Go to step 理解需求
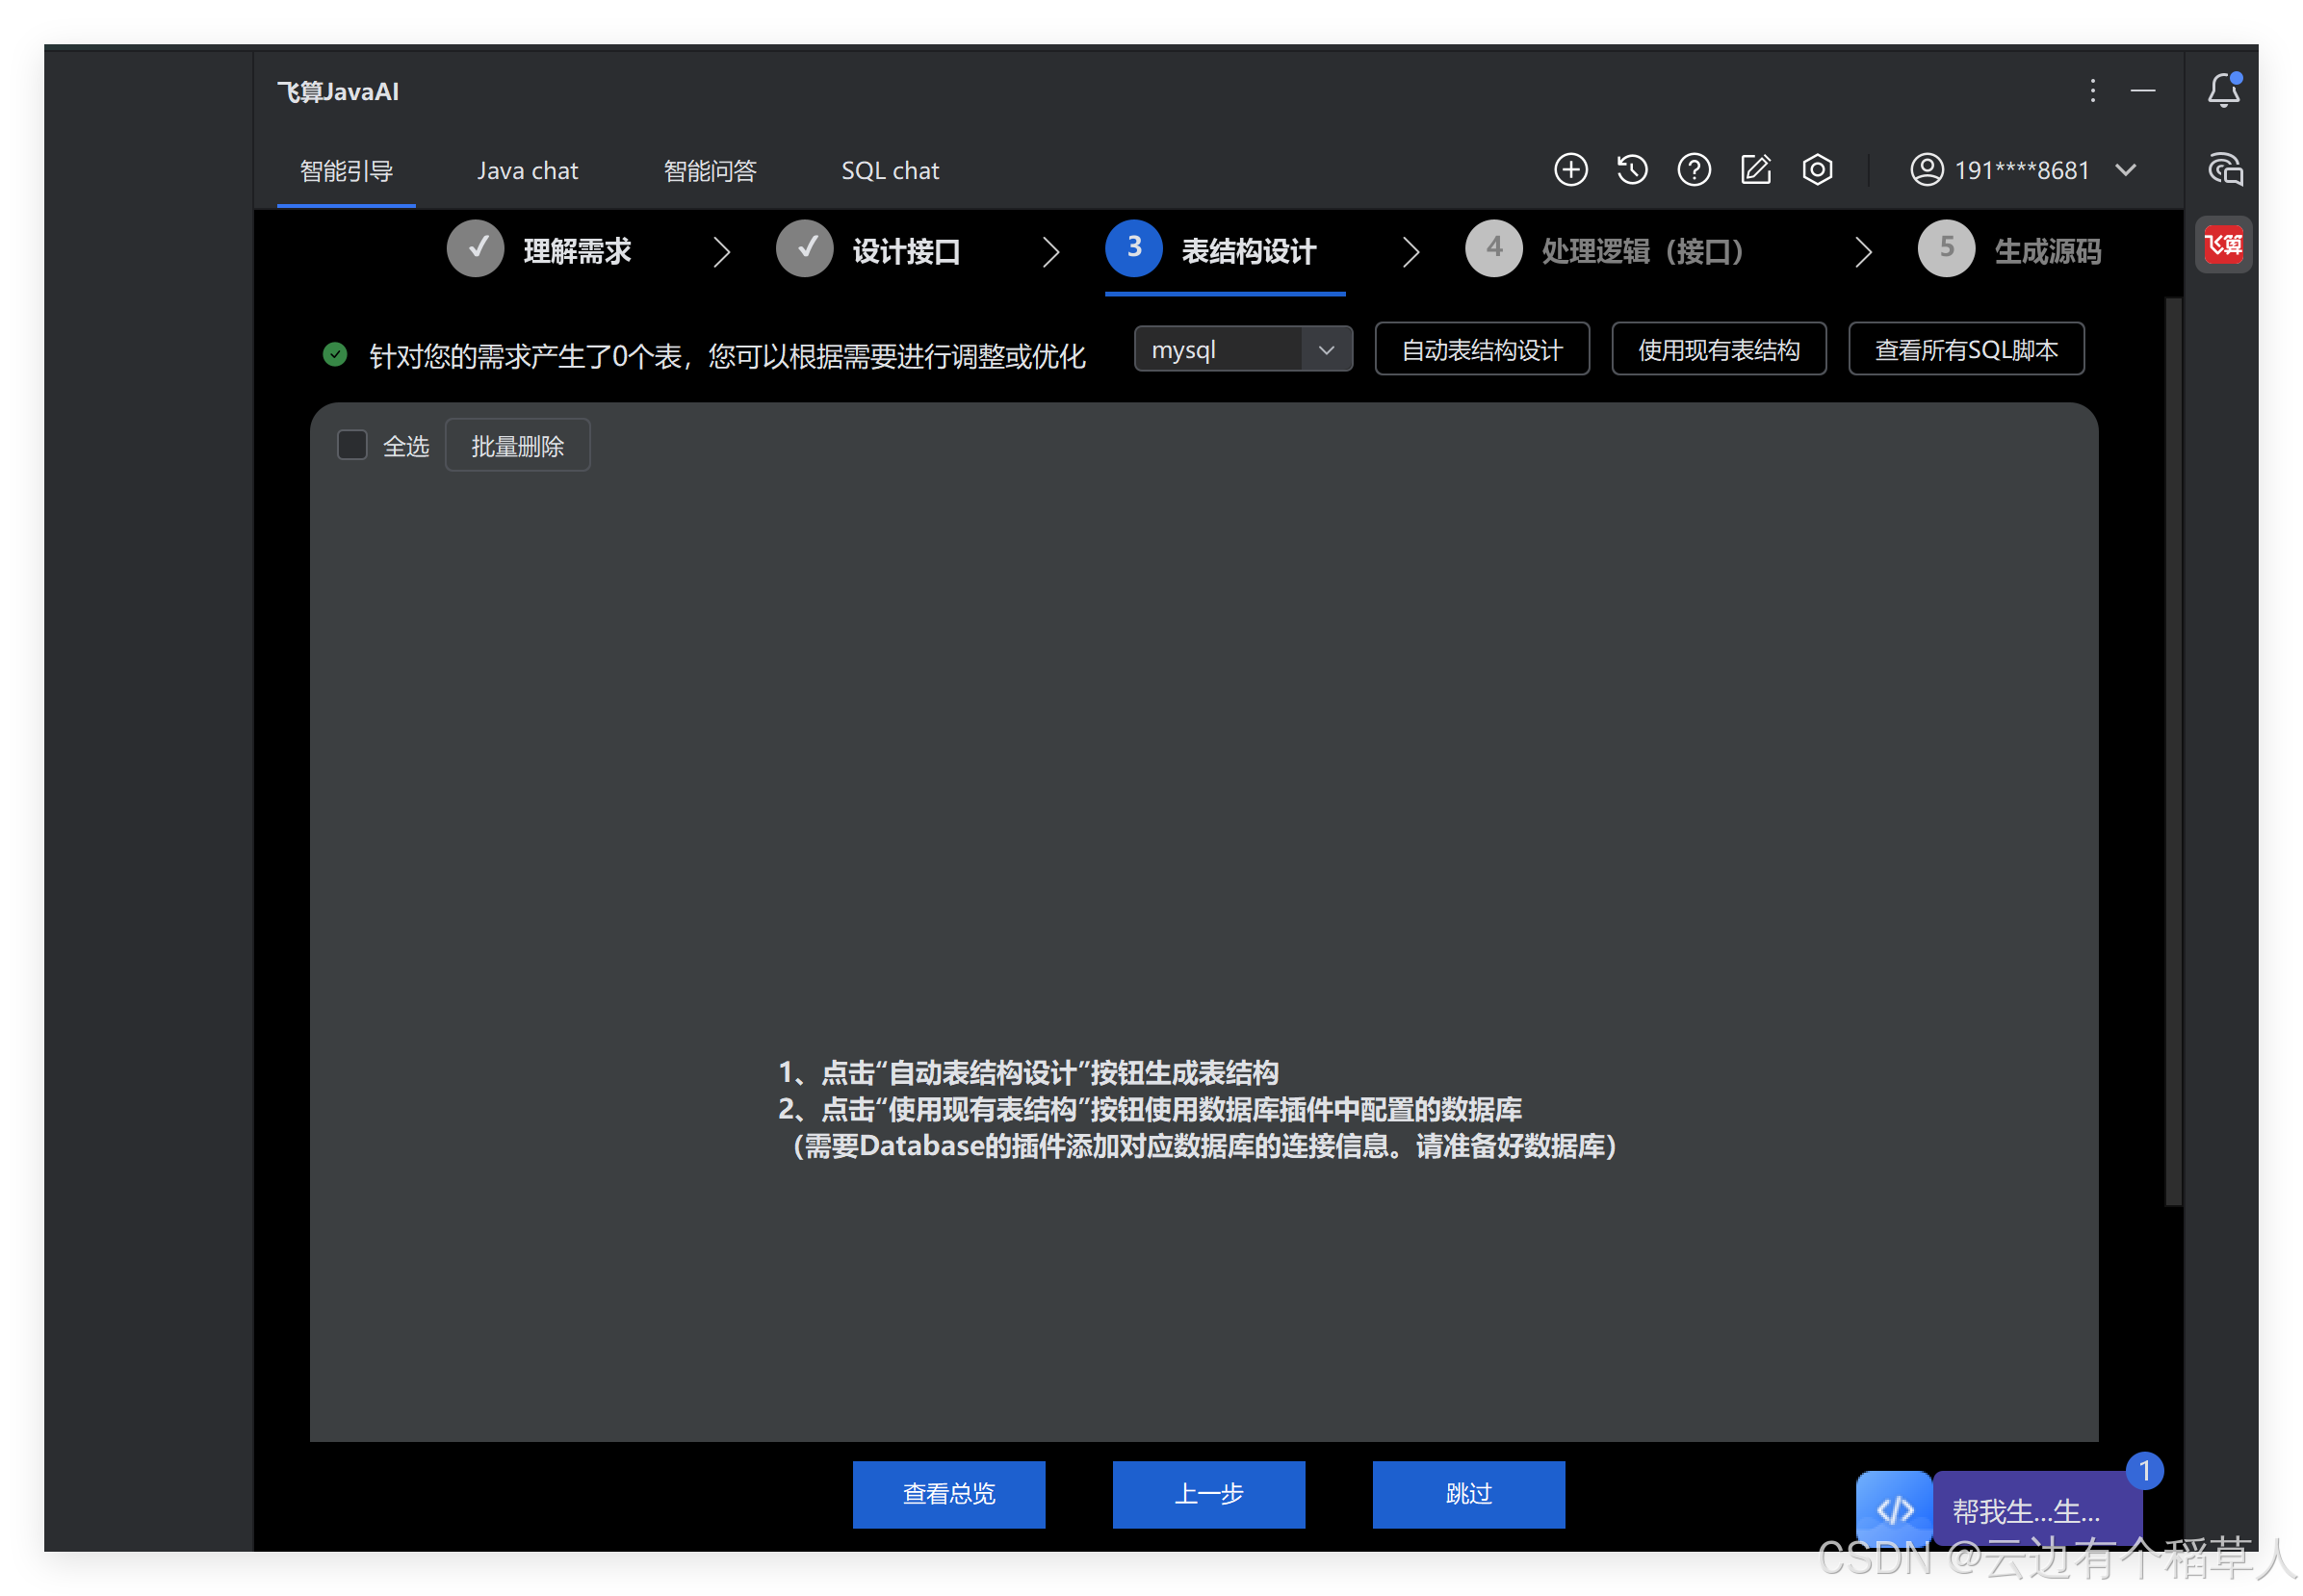Screen dimensions: 2303x1596 (540, 250)
